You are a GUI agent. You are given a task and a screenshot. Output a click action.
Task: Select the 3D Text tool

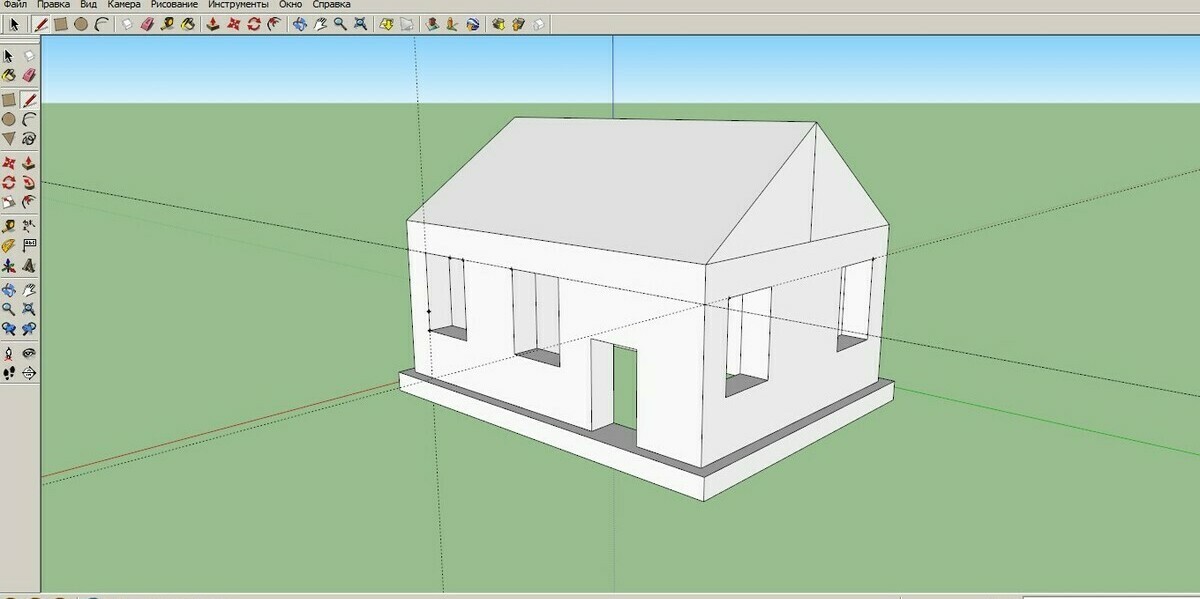29,265
